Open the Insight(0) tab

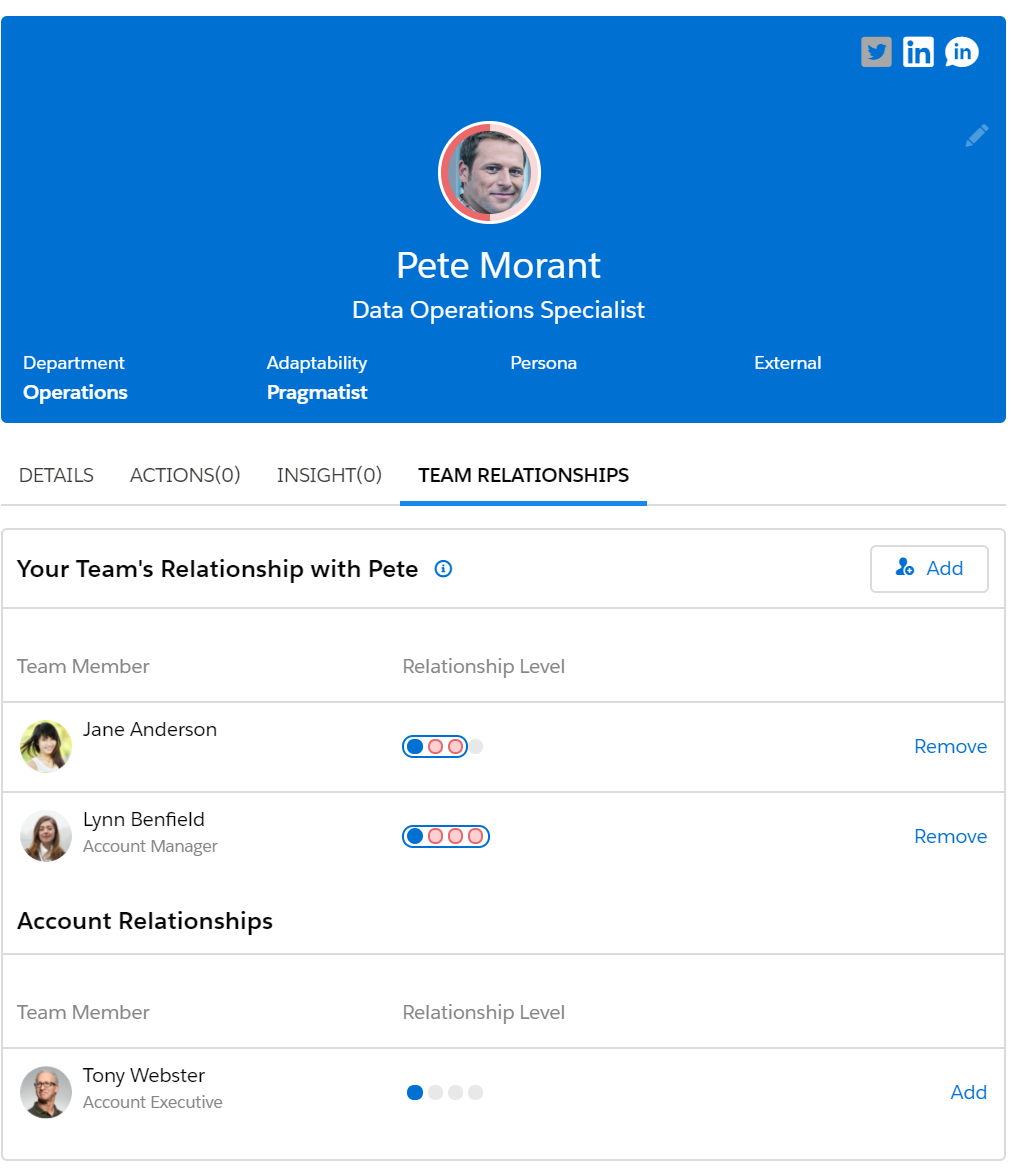pyautogui.click(x=329, y=475)
